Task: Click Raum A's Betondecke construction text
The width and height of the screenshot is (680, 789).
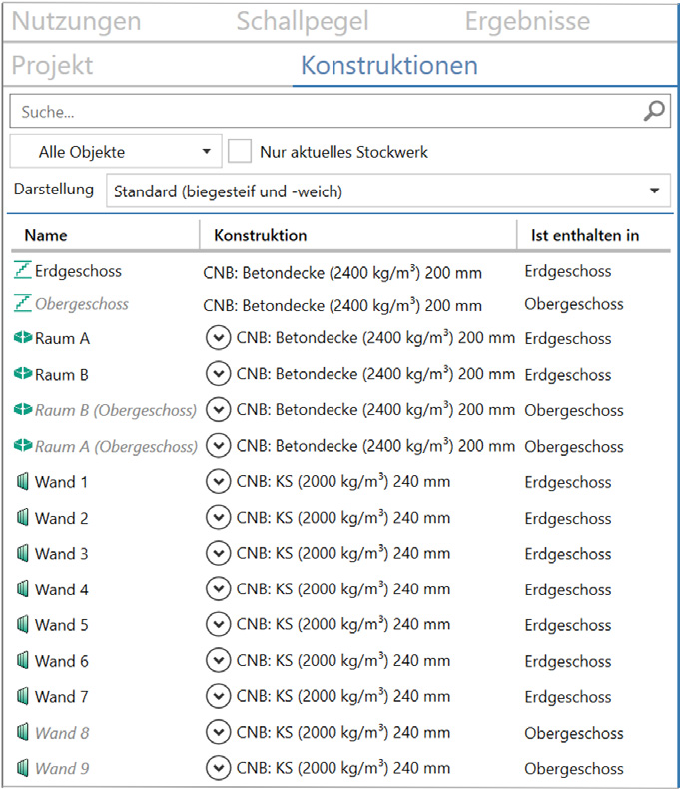Action: tap(375, 337)
